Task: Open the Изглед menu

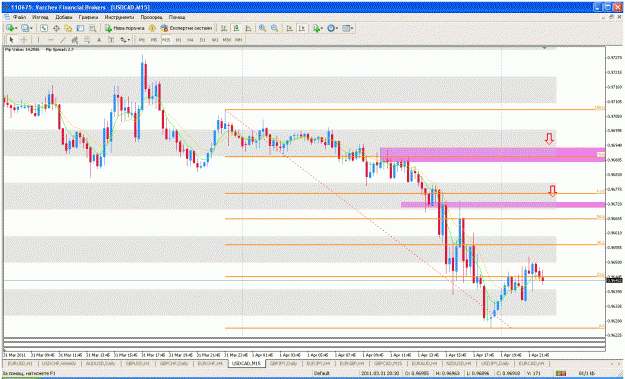Action: coord(40,18)
